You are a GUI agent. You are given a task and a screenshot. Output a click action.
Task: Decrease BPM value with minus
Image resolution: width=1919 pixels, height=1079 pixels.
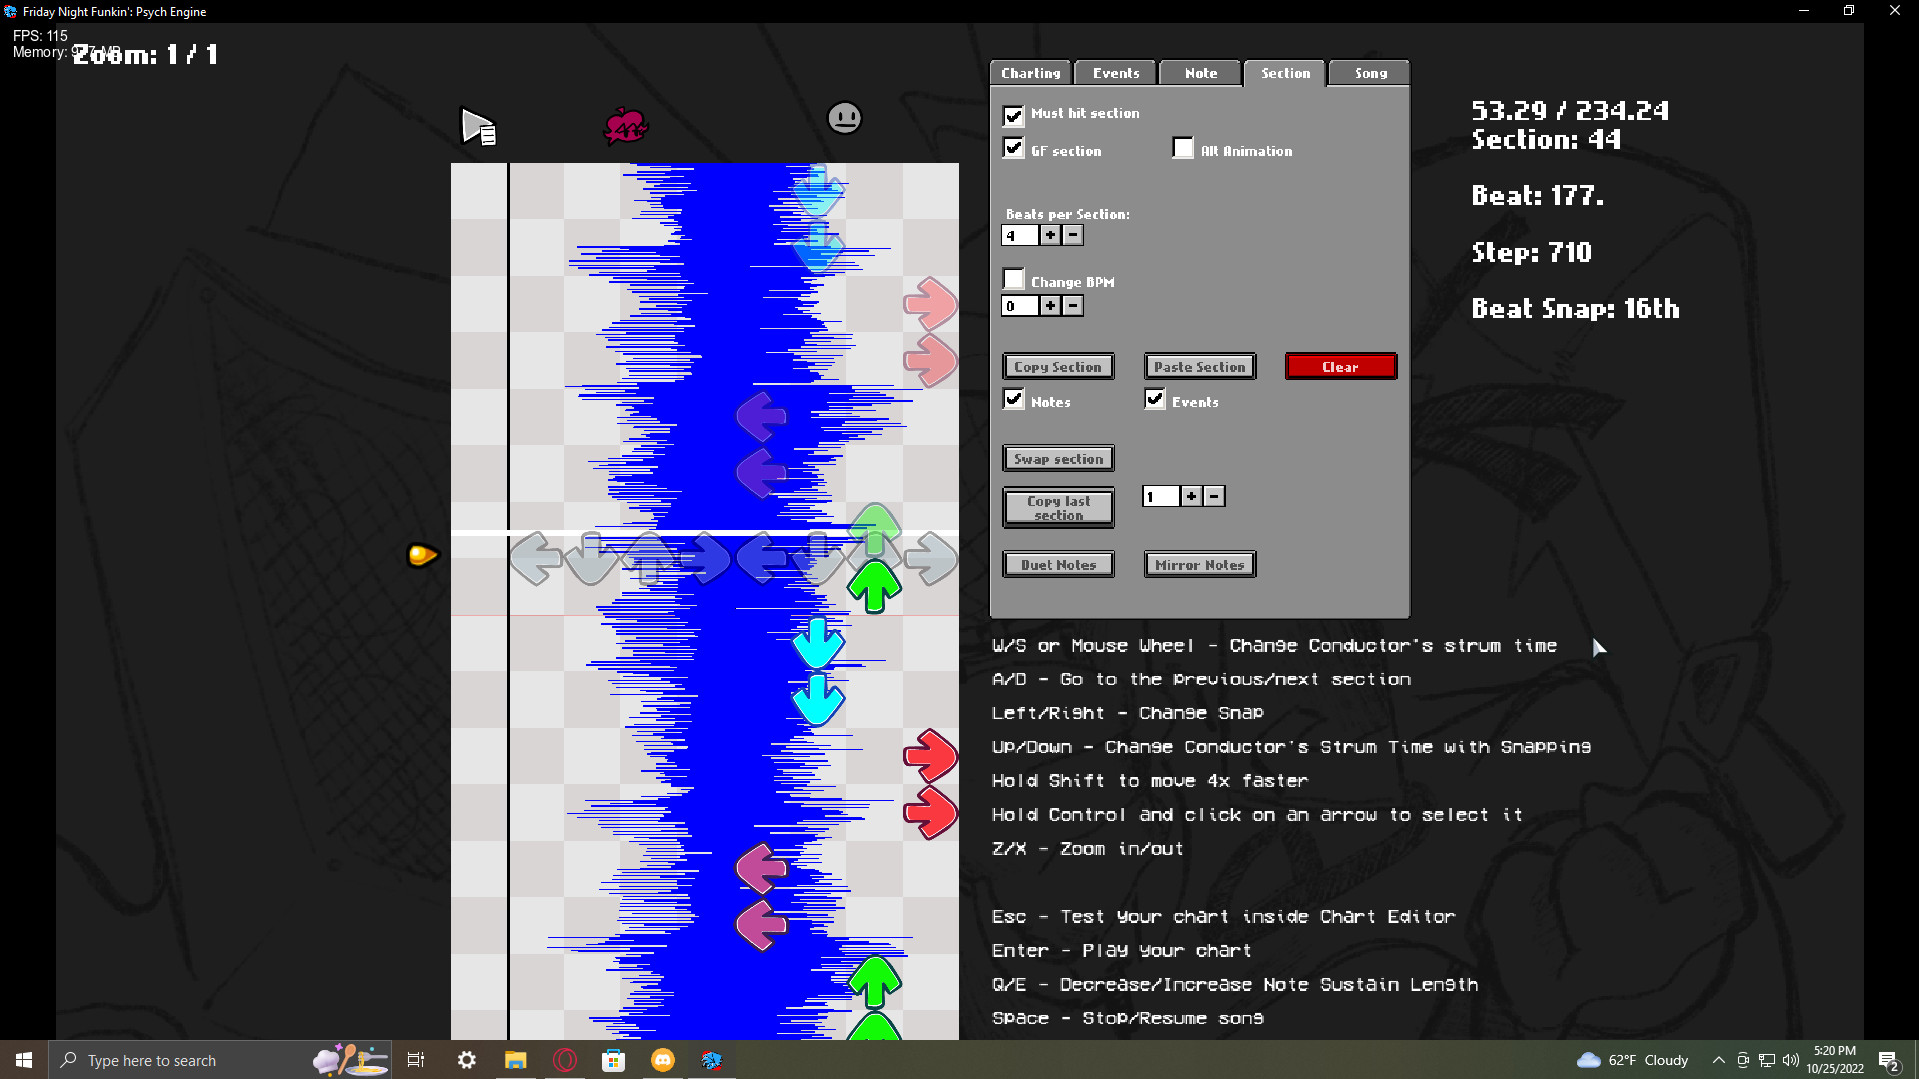tap(1073, 306)
